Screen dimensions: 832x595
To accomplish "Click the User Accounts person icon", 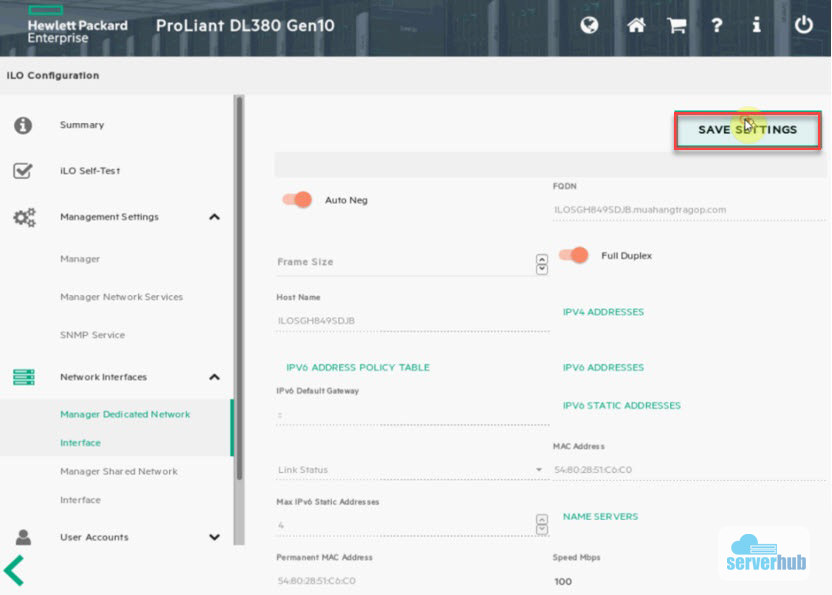I will tap(25, 537).
